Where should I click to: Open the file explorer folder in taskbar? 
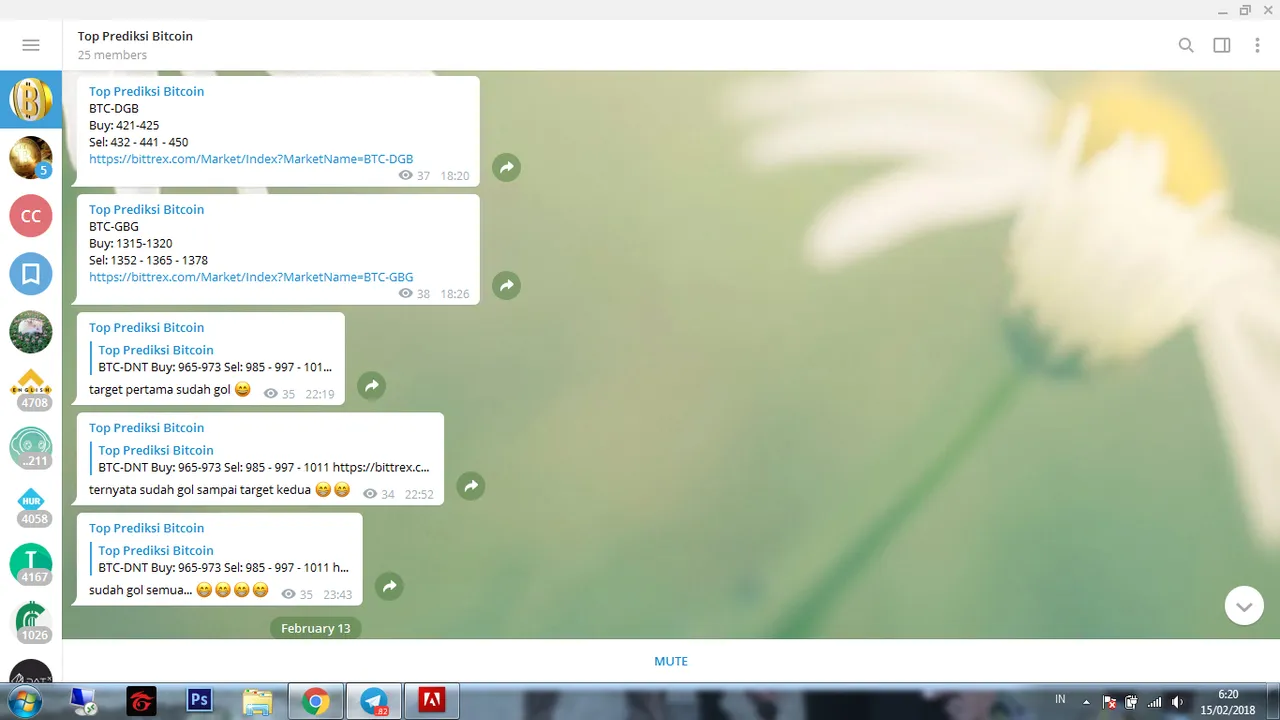point(258,701)
